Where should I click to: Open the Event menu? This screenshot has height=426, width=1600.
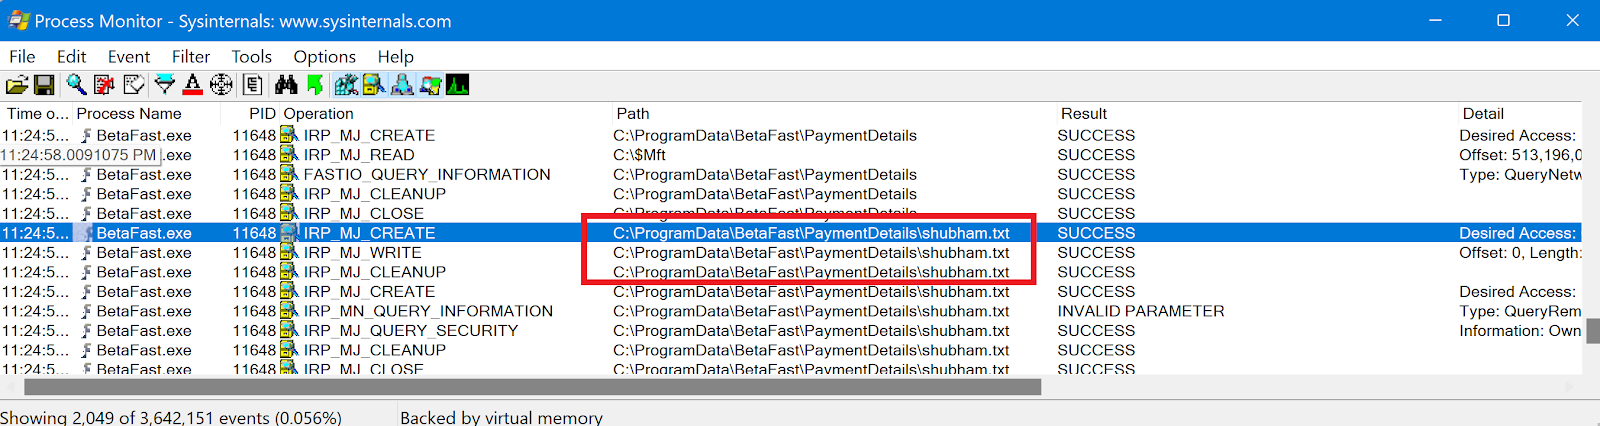coord(129,57)
